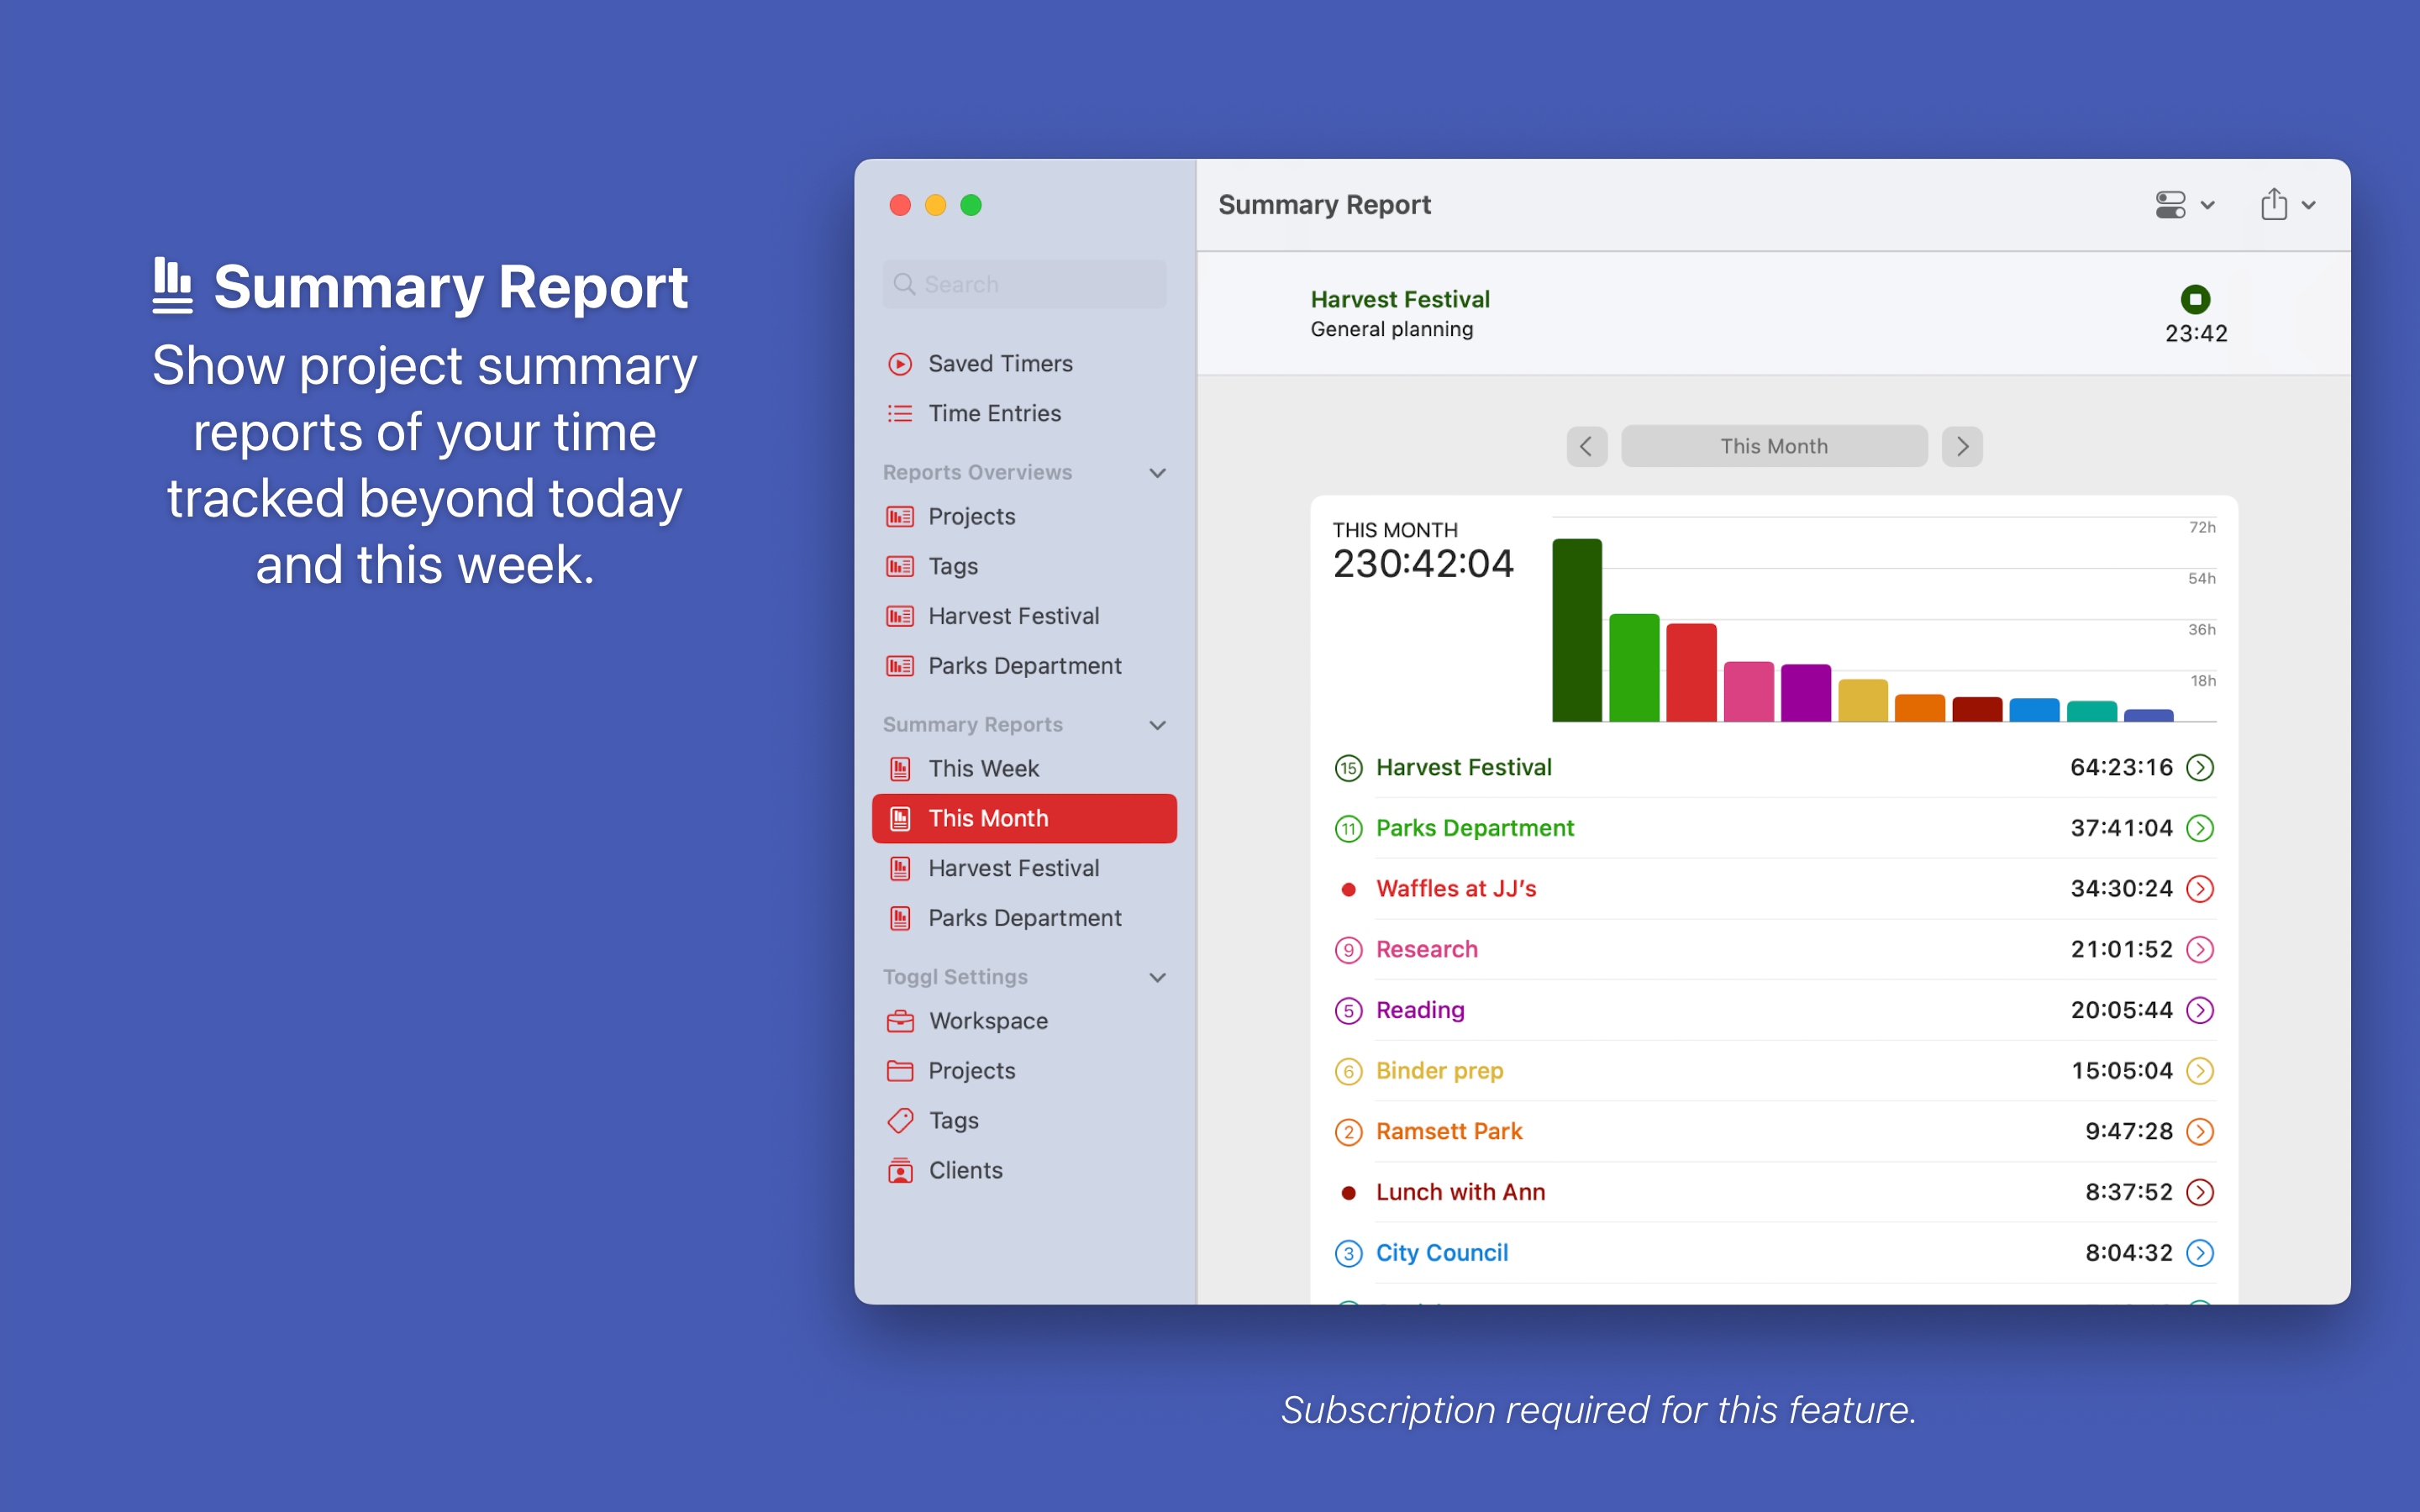Open Waffles at JJ's details arrow
Image resolution: width=2420 pixels, height=1512 pixels.
(x=2199, y=889)
